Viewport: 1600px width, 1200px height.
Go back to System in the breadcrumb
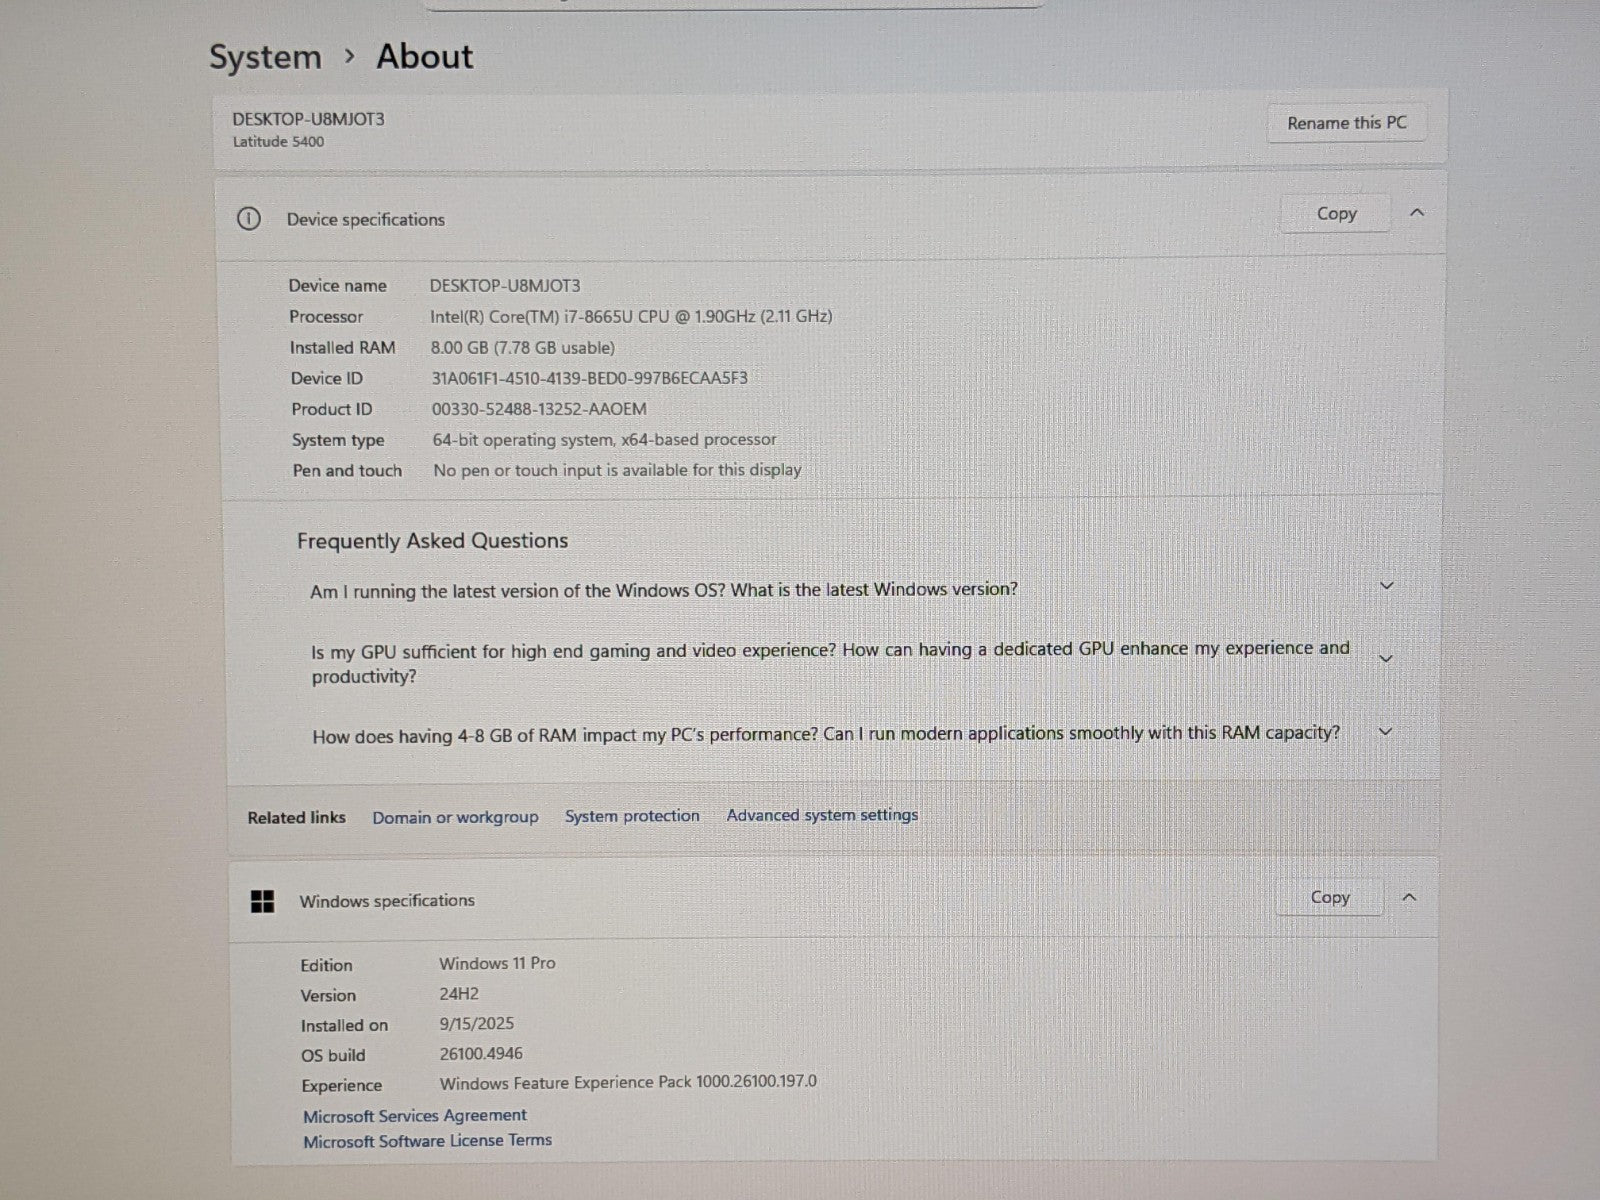tap(265, 58)
